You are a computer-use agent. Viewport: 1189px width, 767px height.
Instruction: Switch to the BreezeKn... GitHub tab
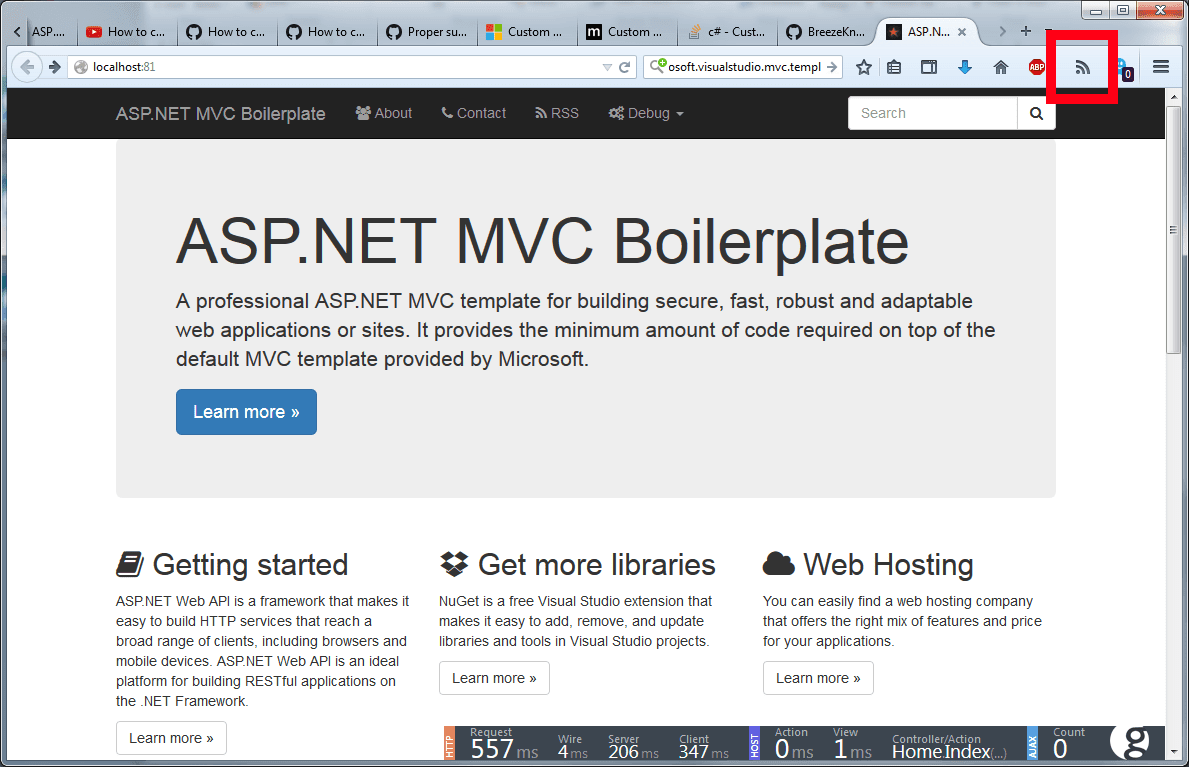tap(825, 32)
